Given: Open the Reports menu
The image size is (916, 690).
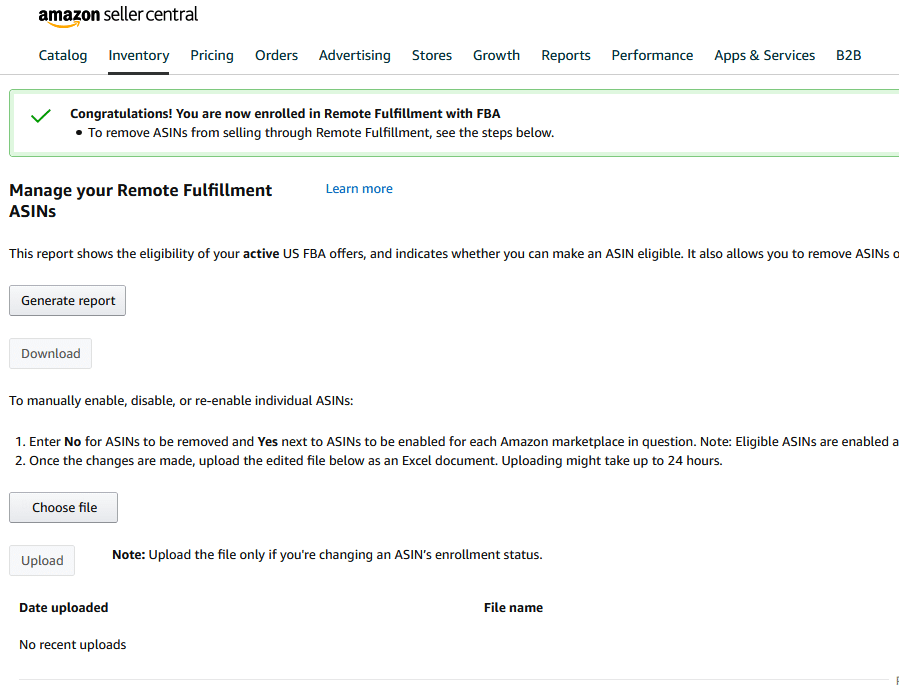Looking at the screenshot, I should tap(565, 56).
